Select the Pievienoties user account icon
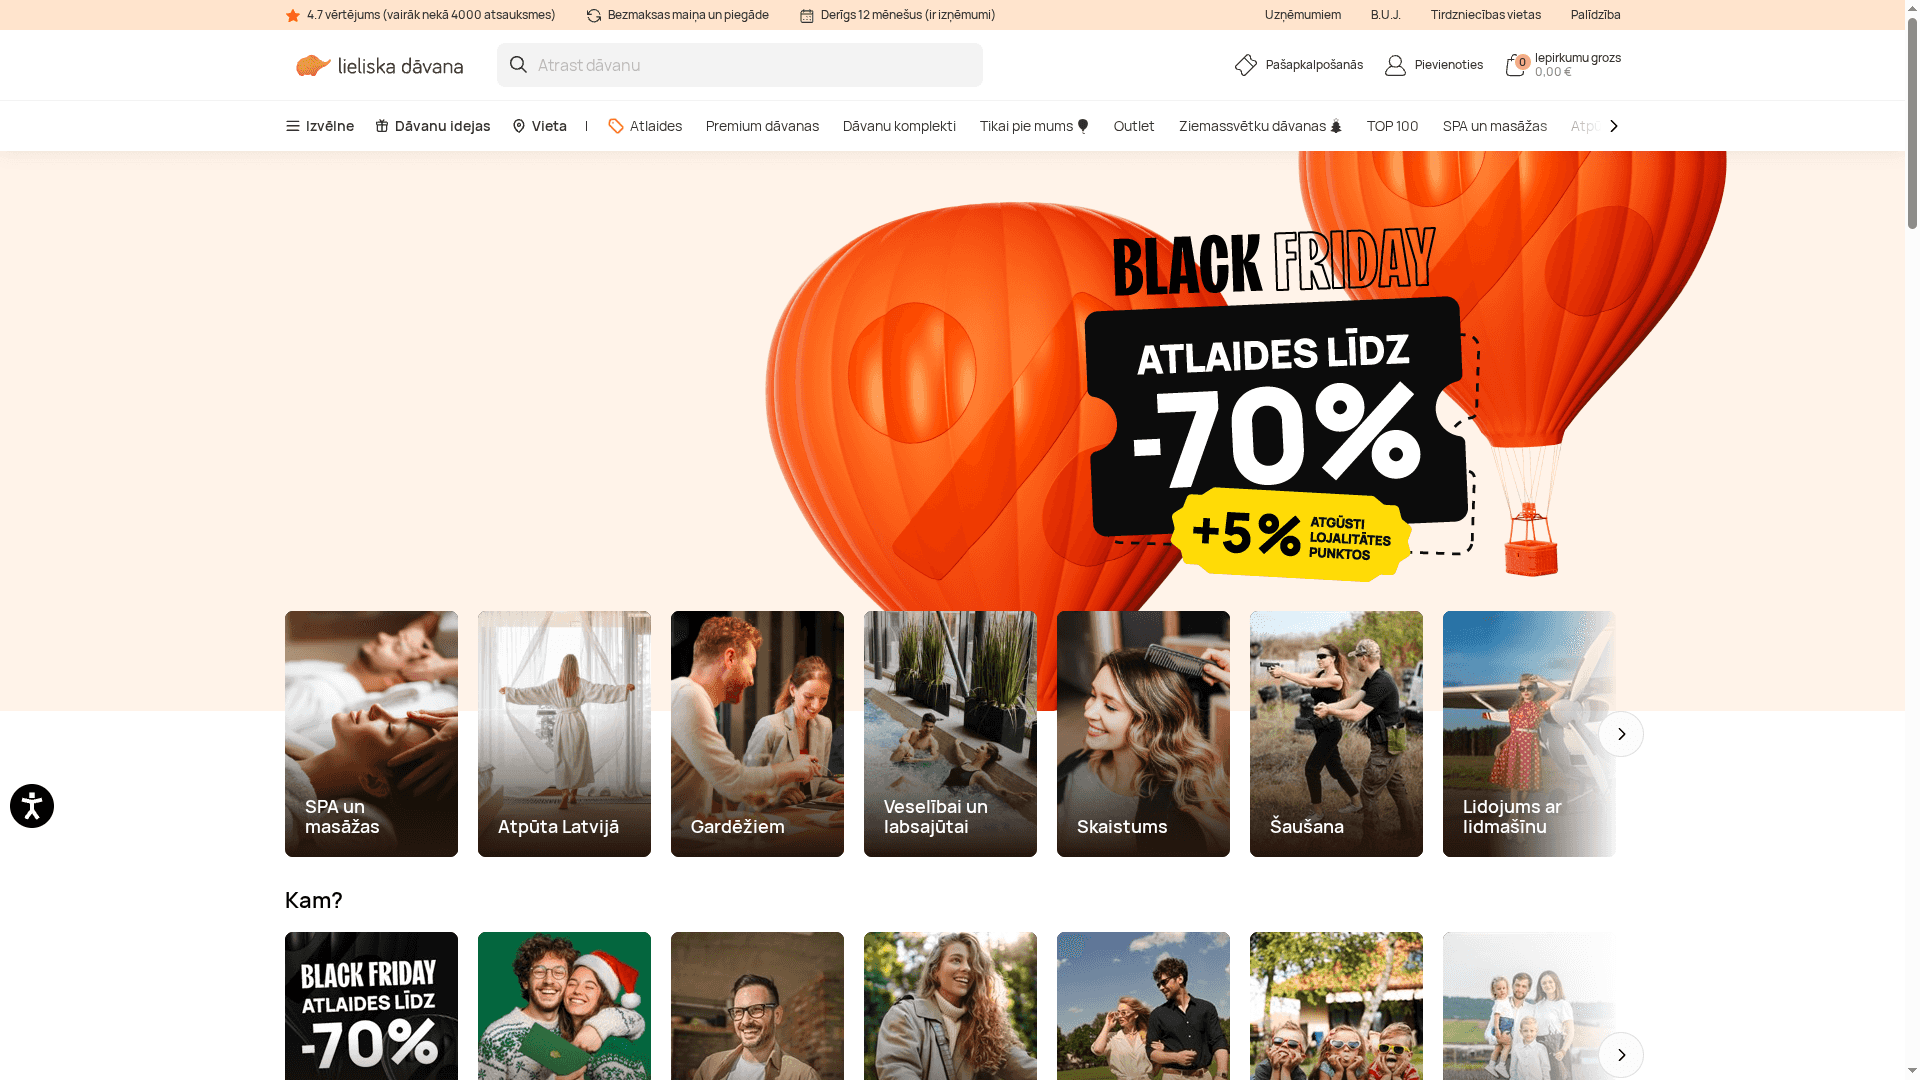The height and width of the screenshot is (1080, 1920). tap(1394, 64)
